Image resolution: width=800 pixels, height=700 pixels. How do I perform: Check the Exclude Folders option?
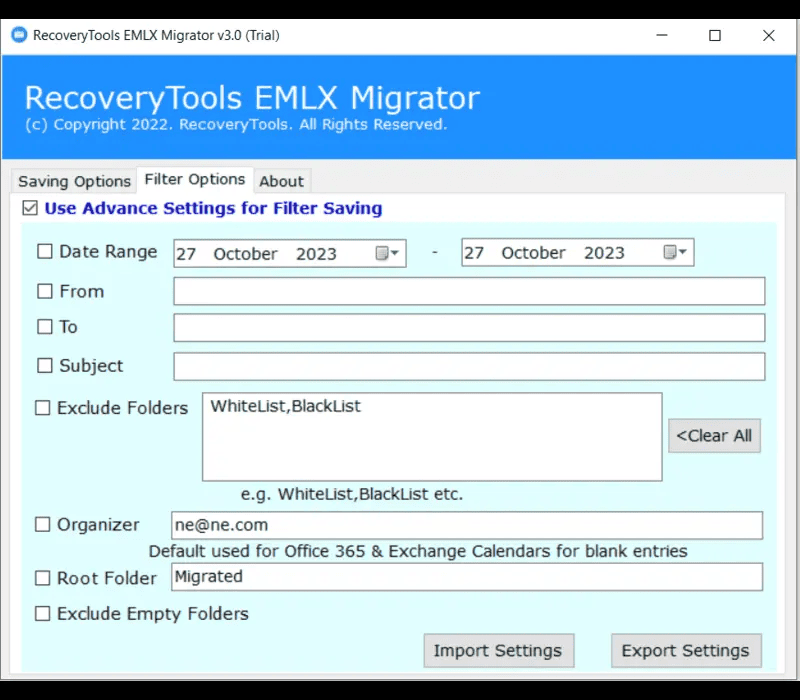[x=42, y=408]
